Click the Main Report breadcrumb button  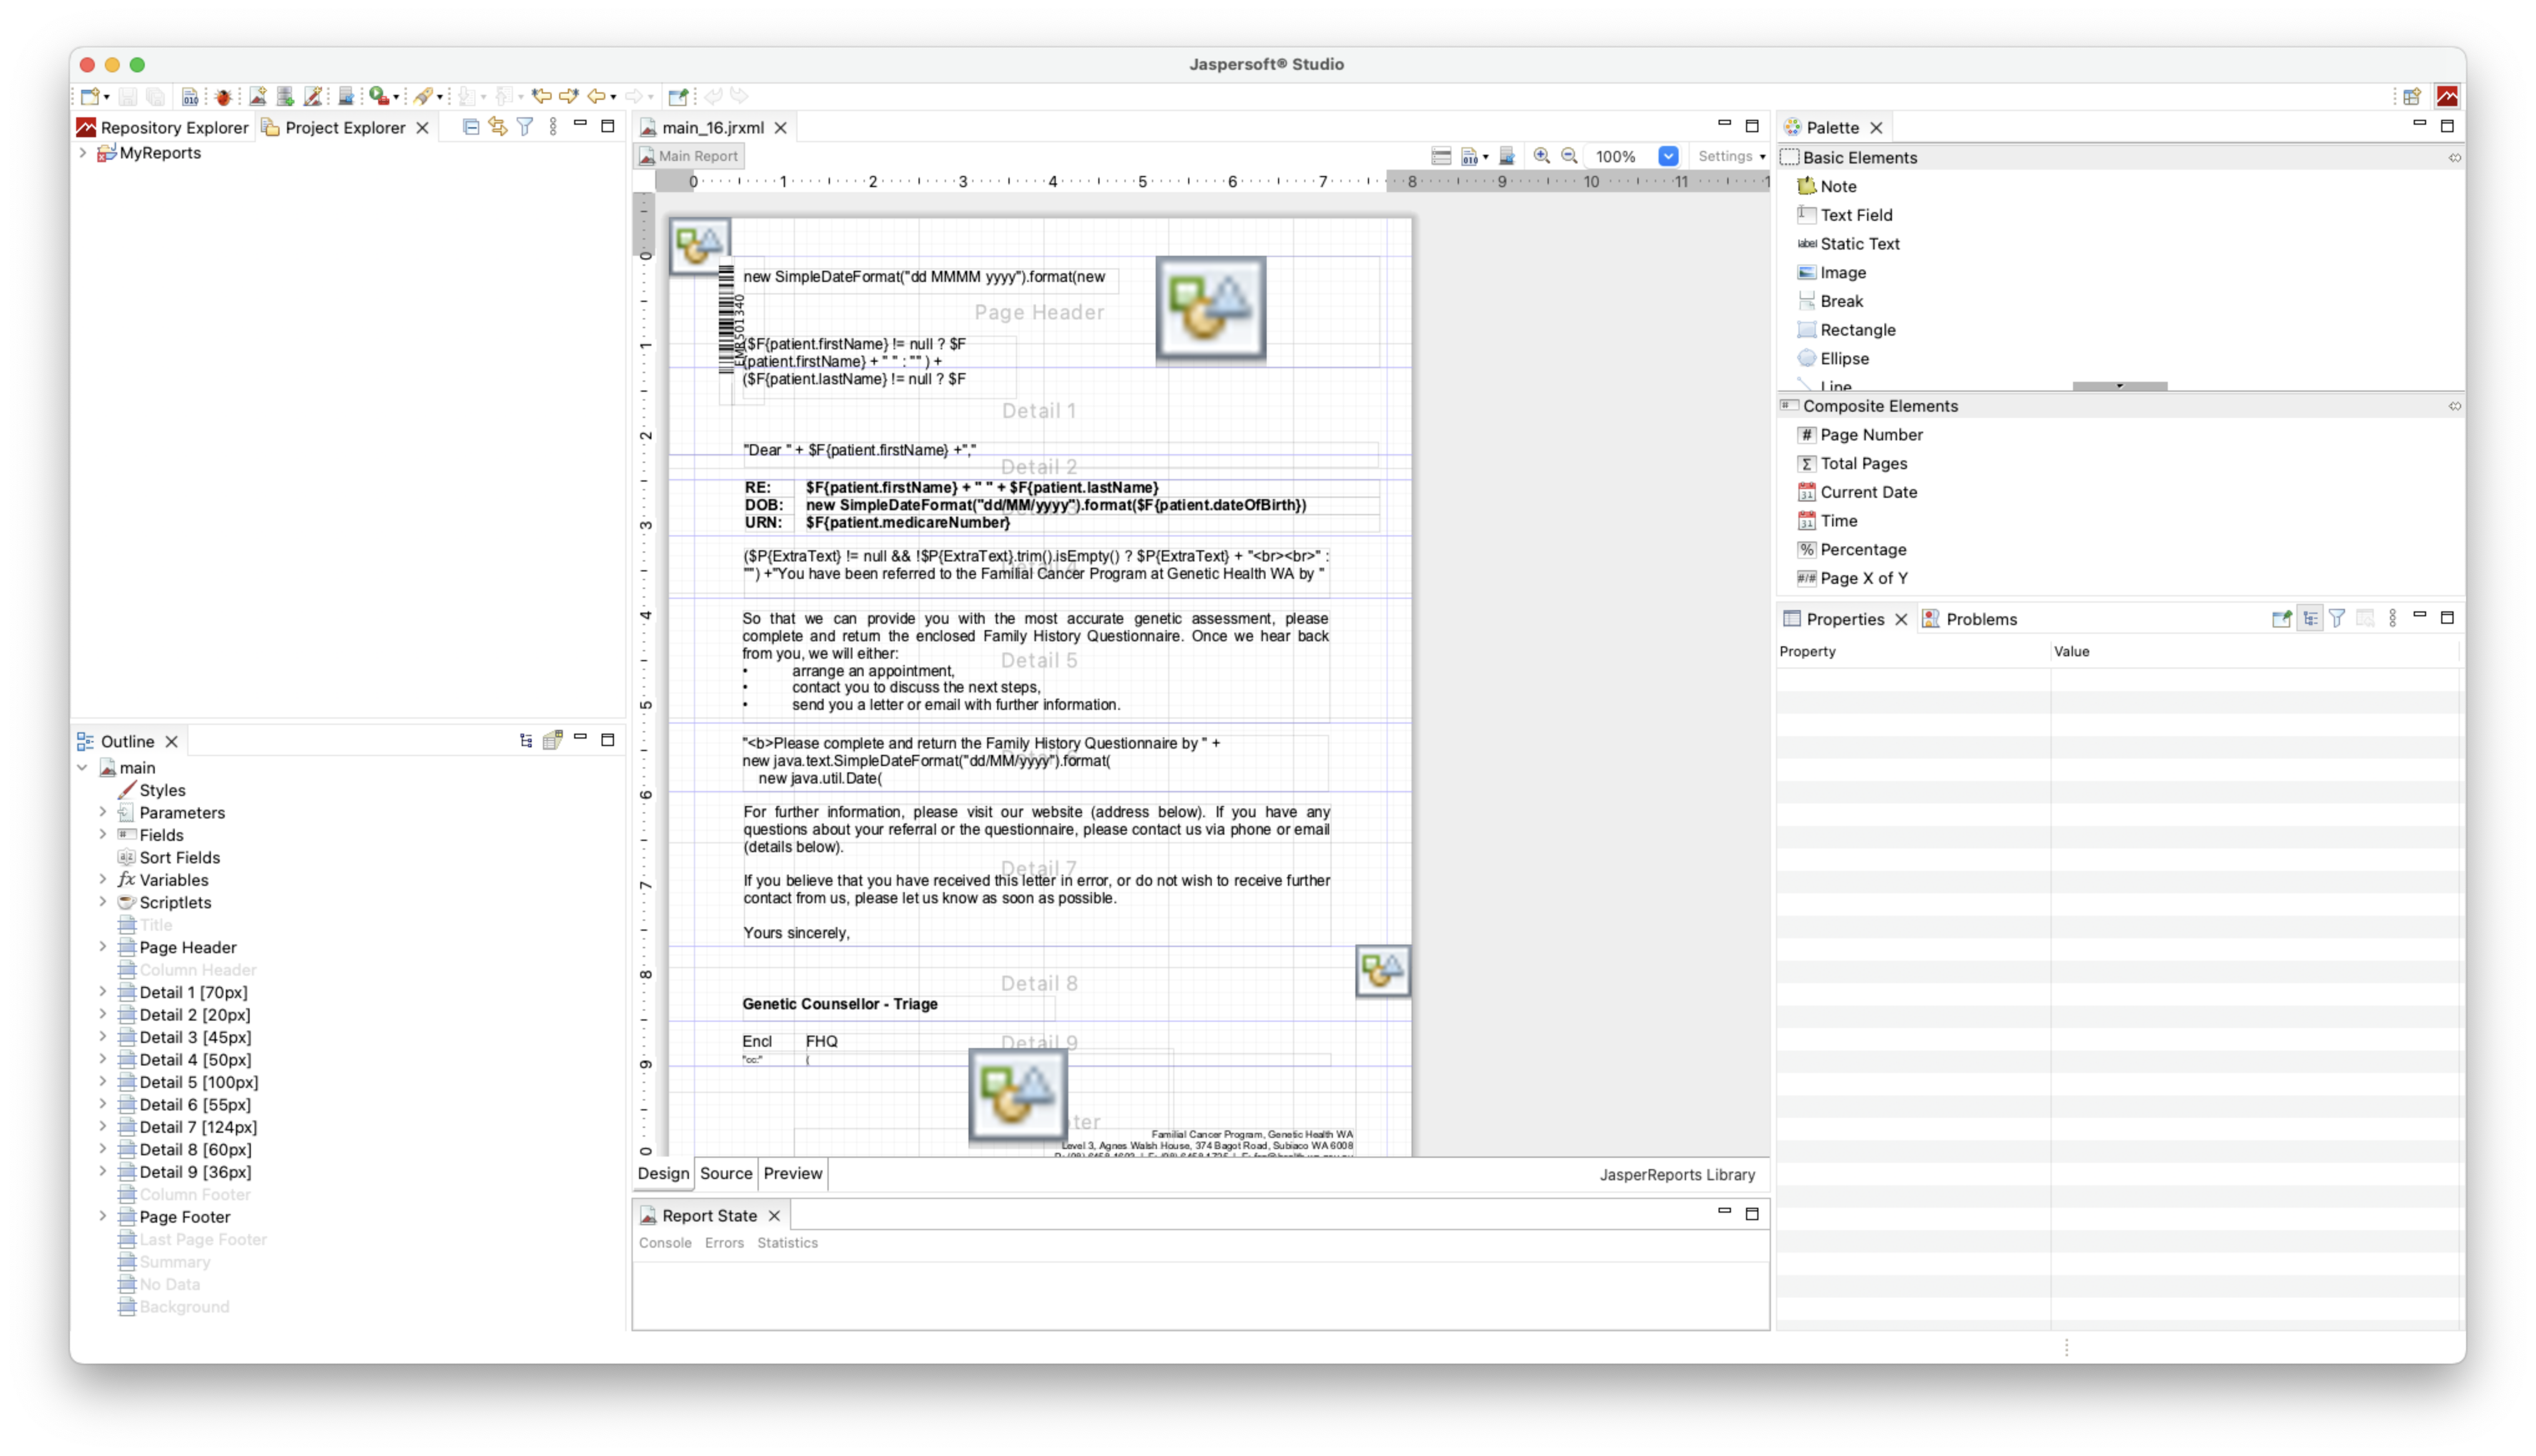688,156
